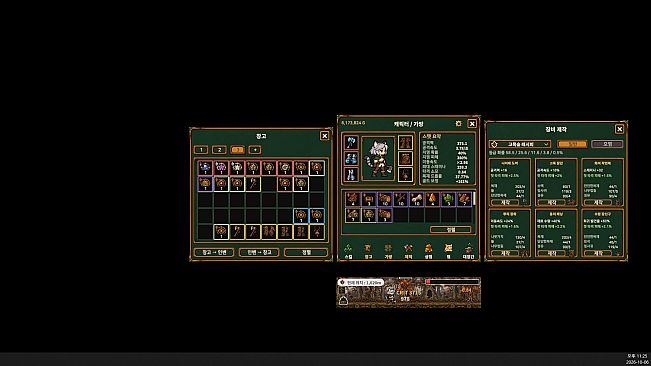The width and height of the screenshot is (651, 366).
Task: Craft the bottom-right recipe item
Action: [x=598, y=253]
